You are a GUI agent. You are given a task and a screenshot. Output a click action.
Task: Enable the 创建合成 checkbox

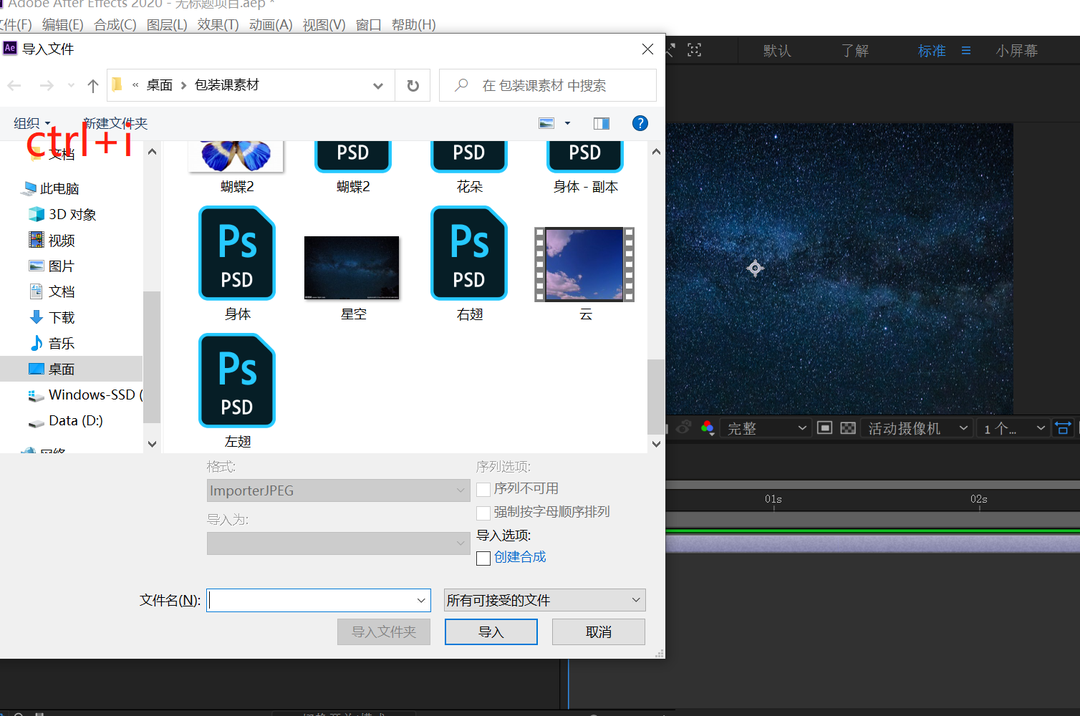484,558
